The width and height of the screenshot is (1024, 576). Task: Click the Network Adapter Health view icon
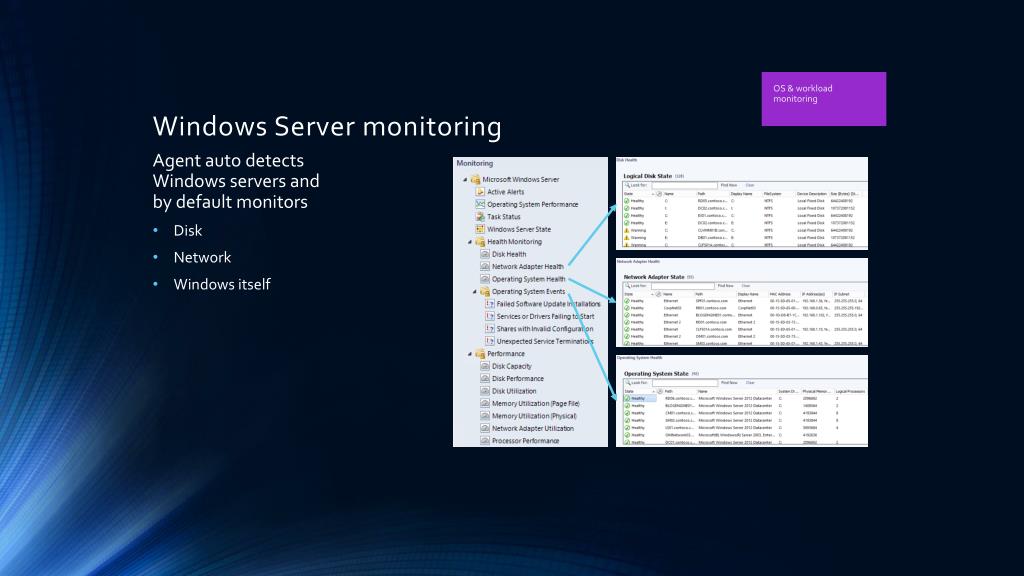[x=485, y=266]
